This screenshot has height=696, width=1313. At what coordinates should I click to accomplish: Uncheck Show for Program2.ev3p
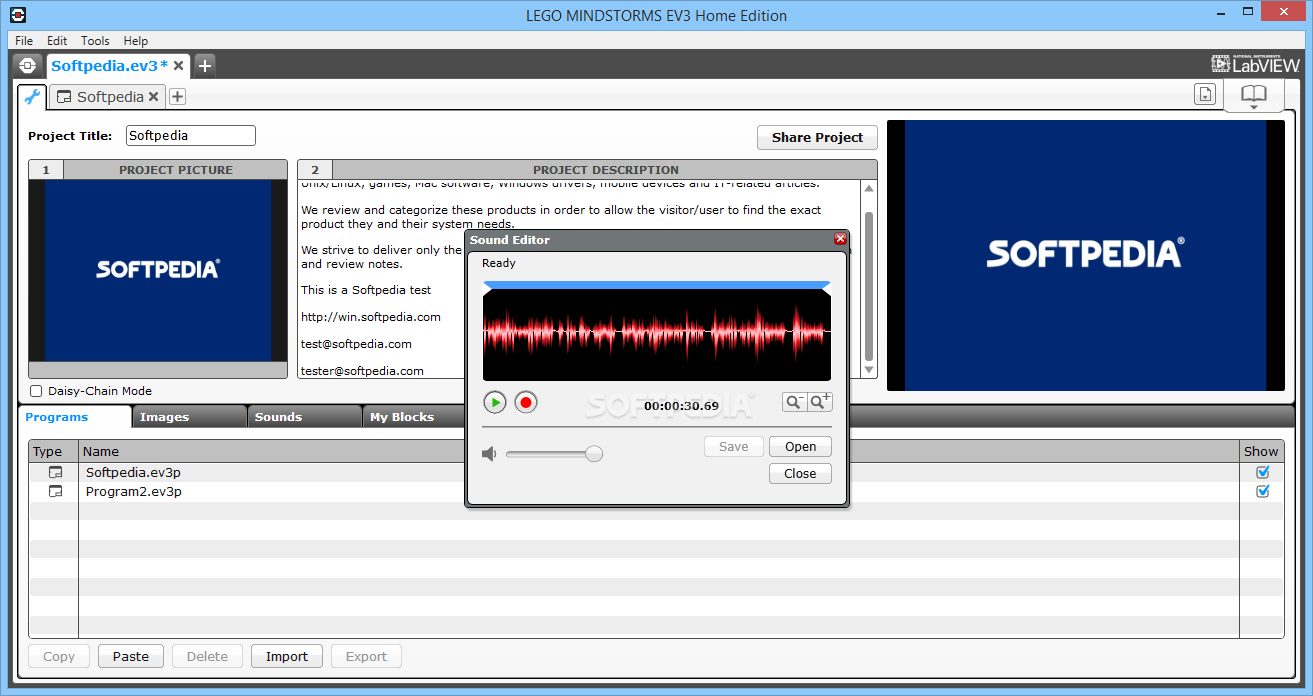[x=1262, y=491]
